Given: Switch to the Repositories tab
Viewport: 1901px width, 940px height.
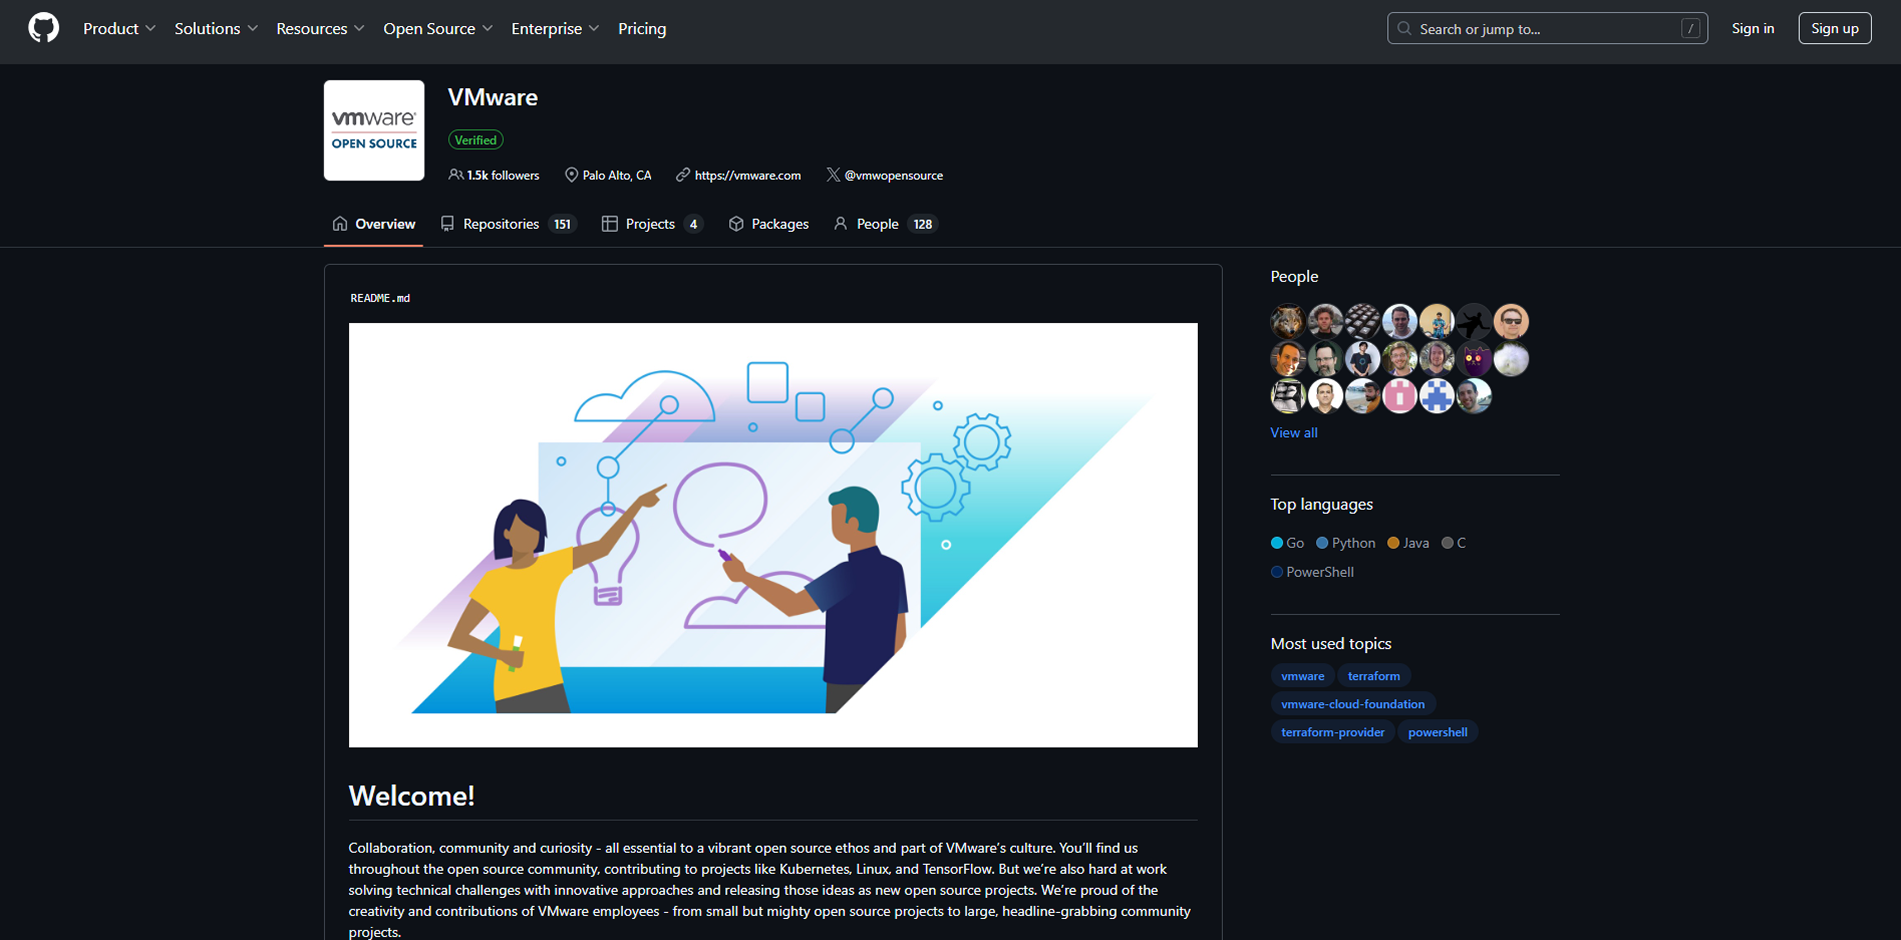Looking at the screenshot, I should pyautogui.click(x=508, y=224).
